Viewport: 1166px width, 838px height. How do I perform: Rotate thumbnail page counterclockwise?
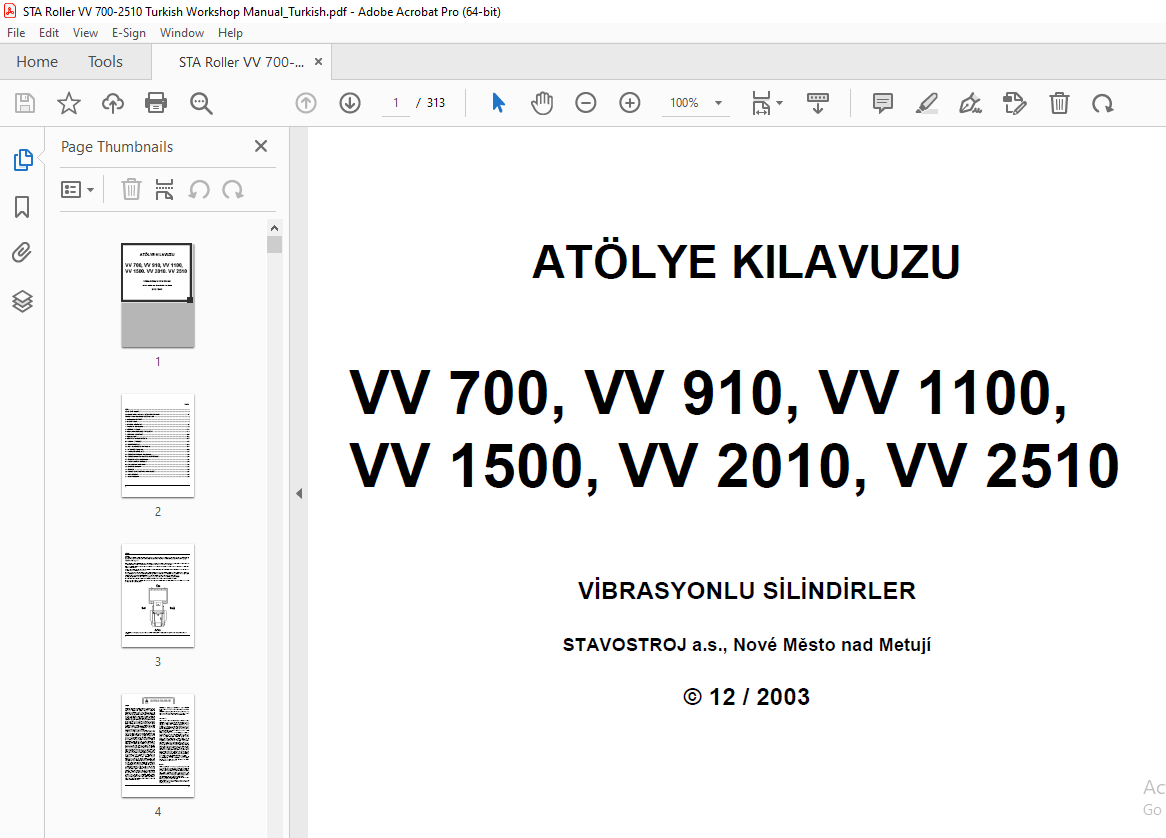199,190
